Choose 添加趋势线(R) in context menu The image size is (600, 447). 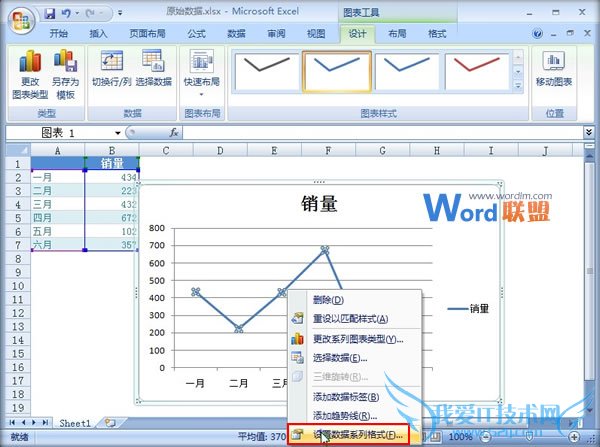(354, 416)
